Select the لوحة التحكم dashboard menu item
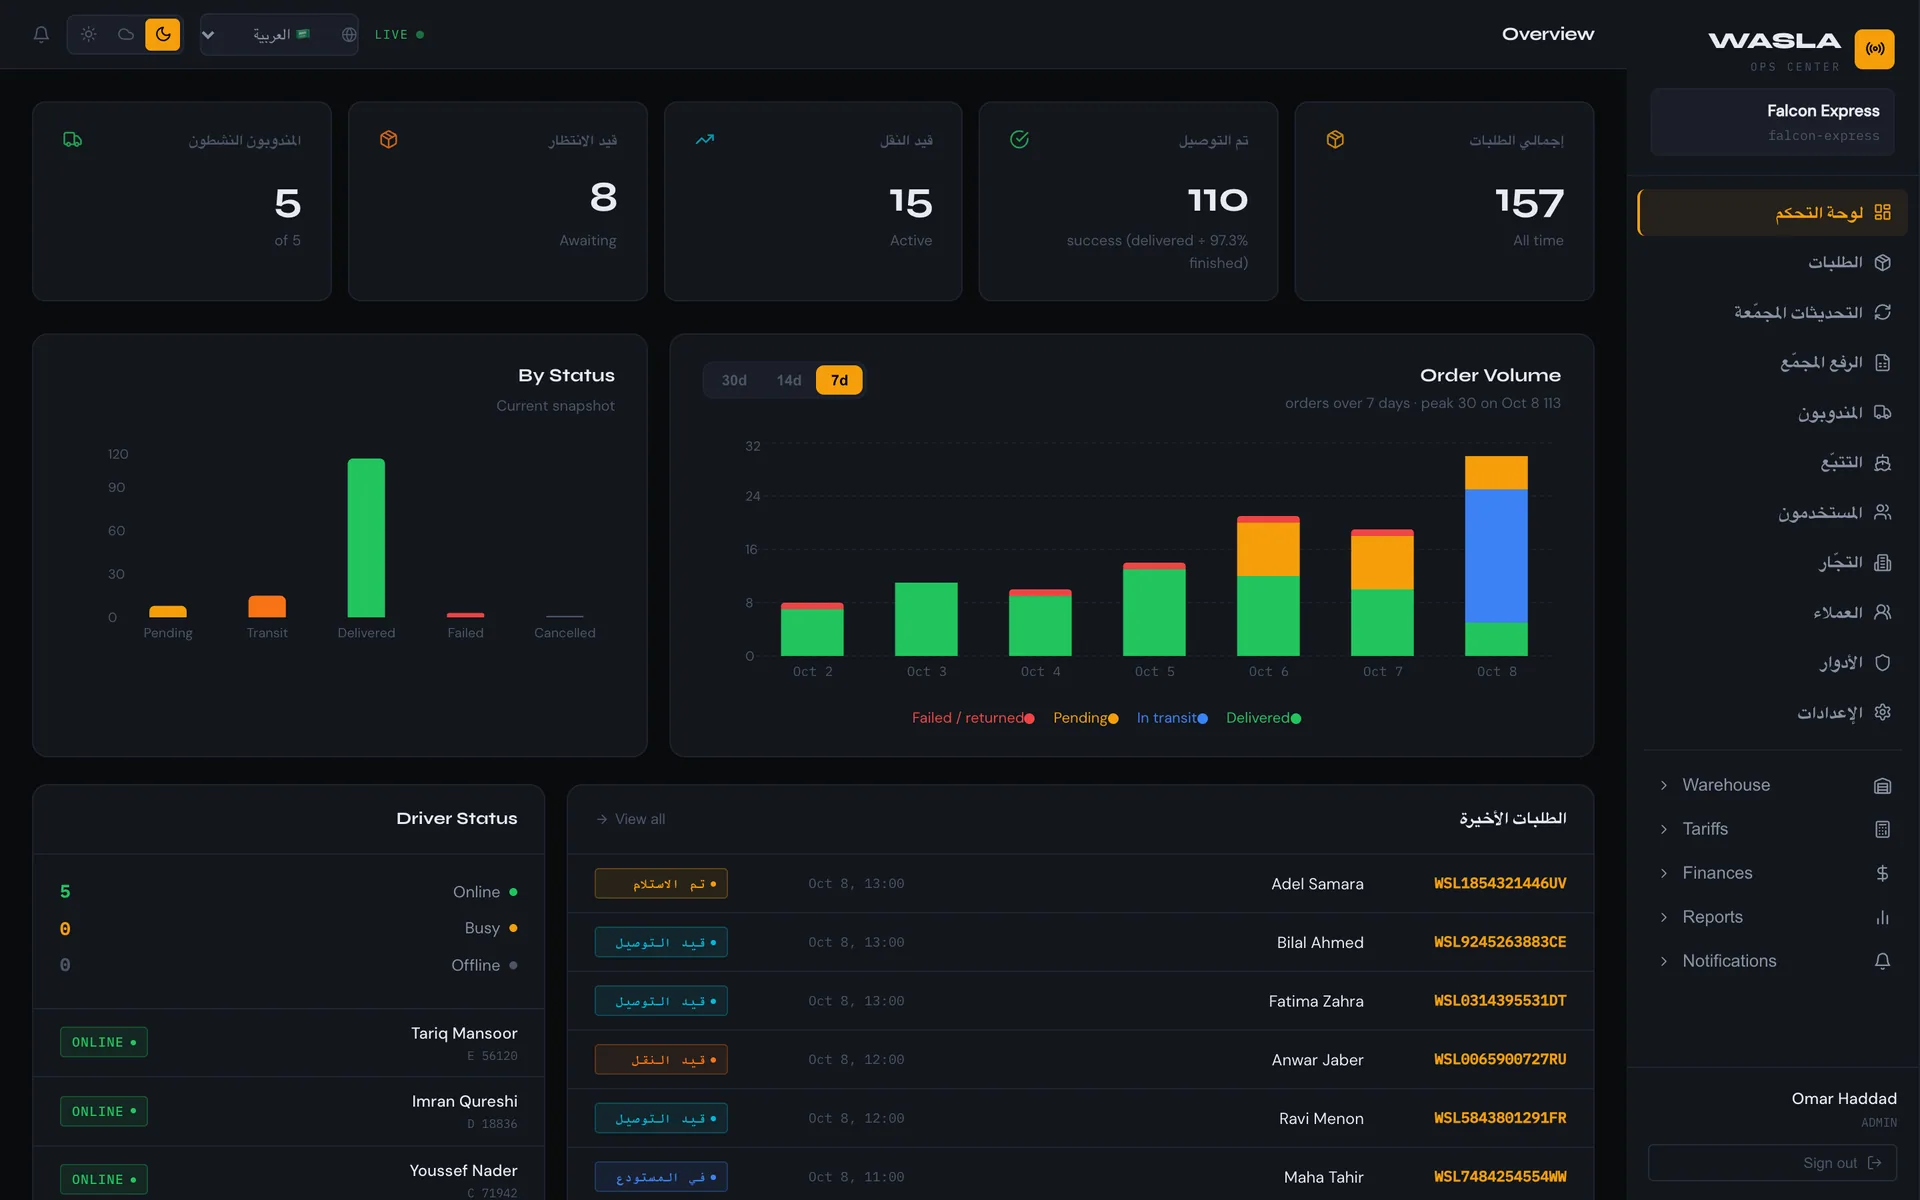This screenshot has height=1200, width=1920. (x=1772, y=212)
